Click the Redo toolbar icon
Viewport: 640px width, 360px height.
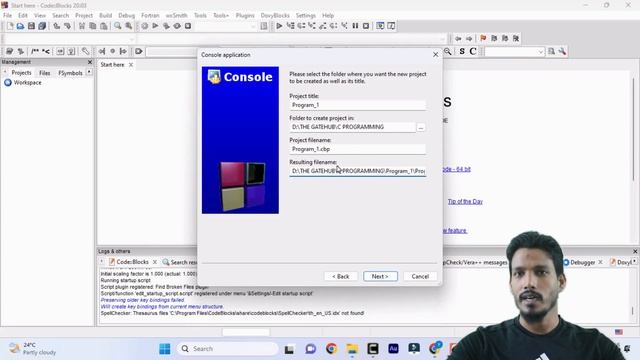[67, 26]
